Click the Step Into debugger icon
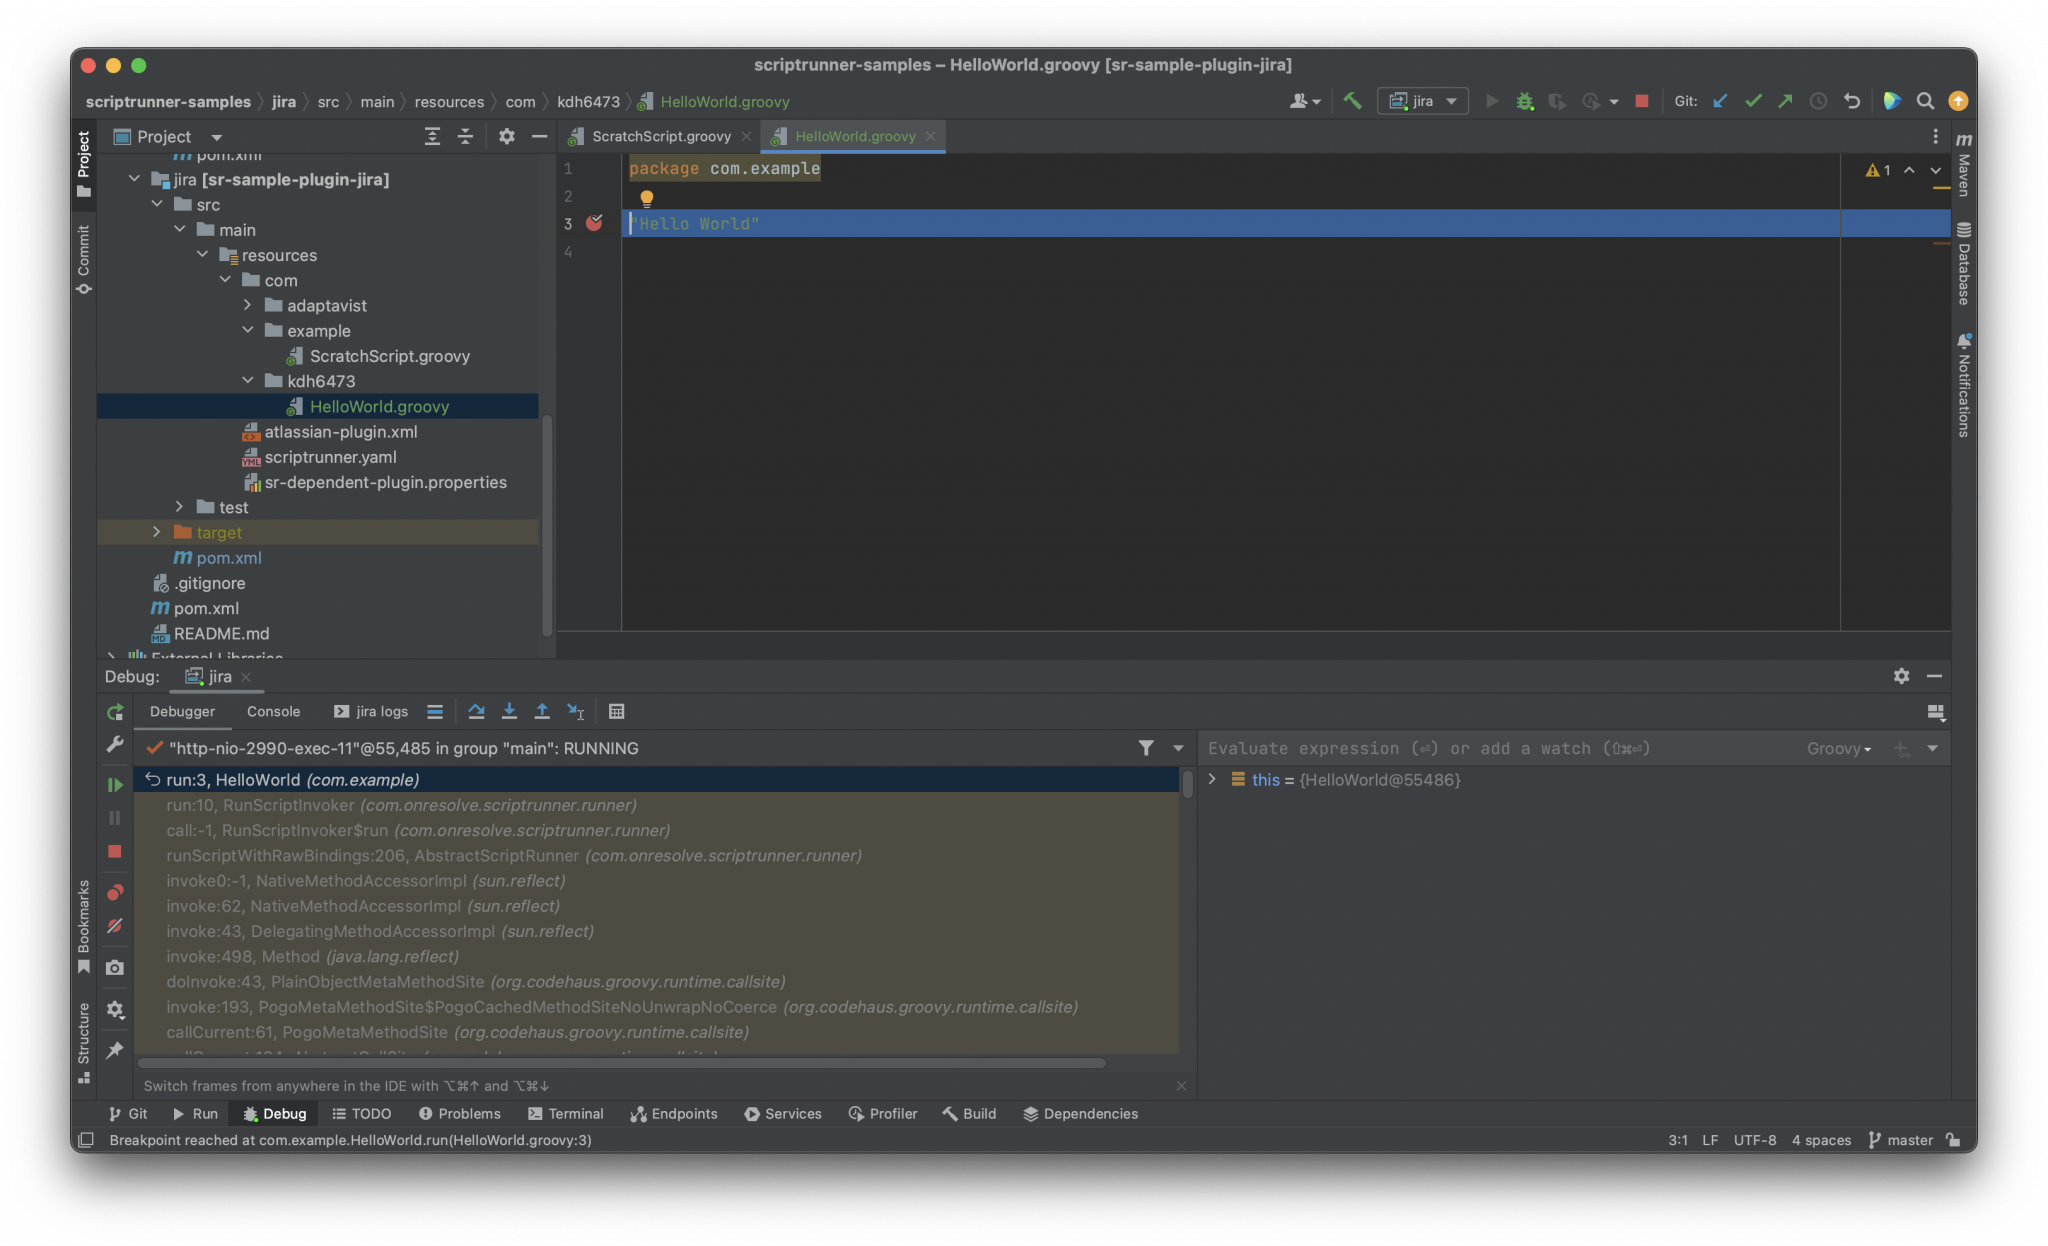This screenshot has width=2048, height=1246. tap(509, 711)
